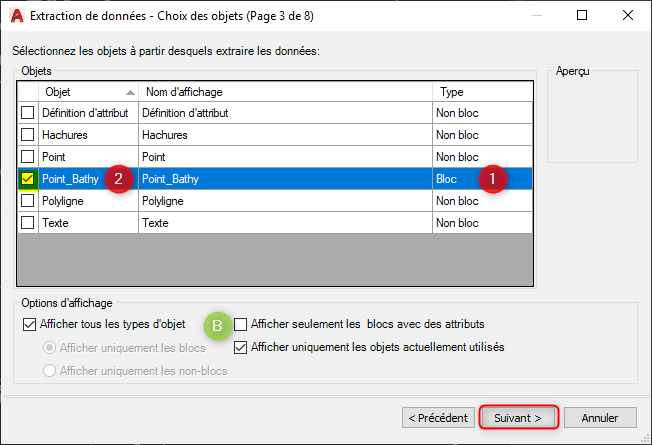Viewport: 652px width, 445px height.
Task: Tick the Polyligne row checkbox
Action: click(x=28, y=201)
